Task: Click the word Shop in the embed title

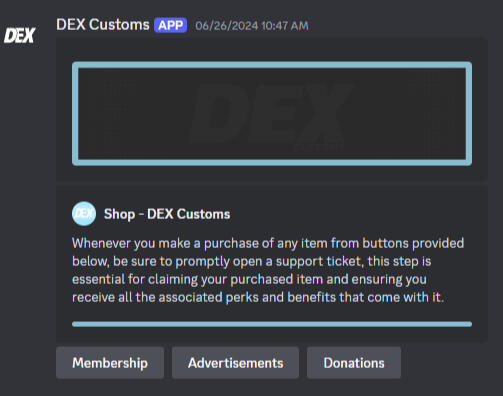Action: pyautogui.click(x=119, y=214)
